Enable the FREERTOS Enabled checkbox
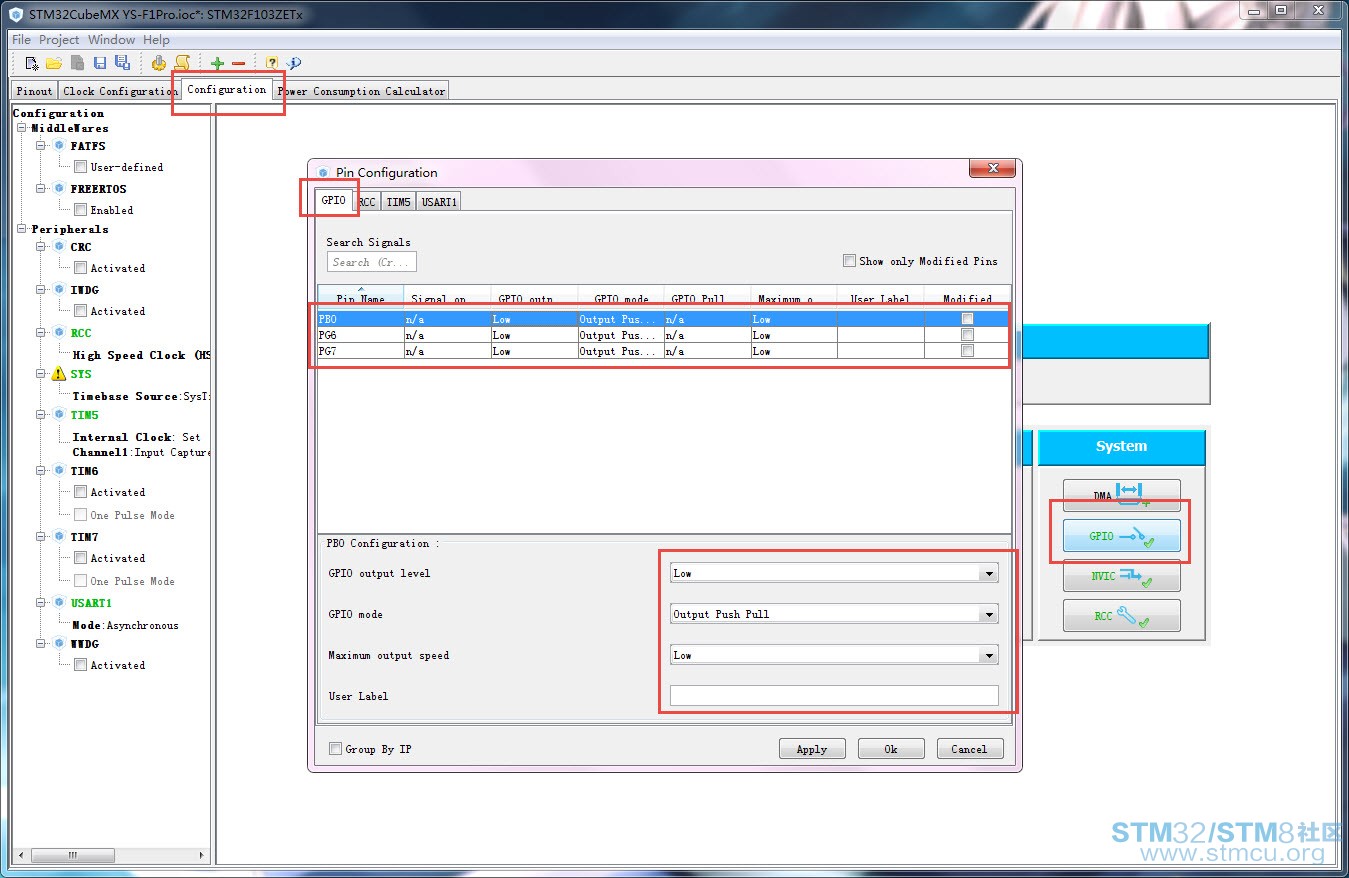1349x878 pixels. pyautogui.click(x=80, y=210)
